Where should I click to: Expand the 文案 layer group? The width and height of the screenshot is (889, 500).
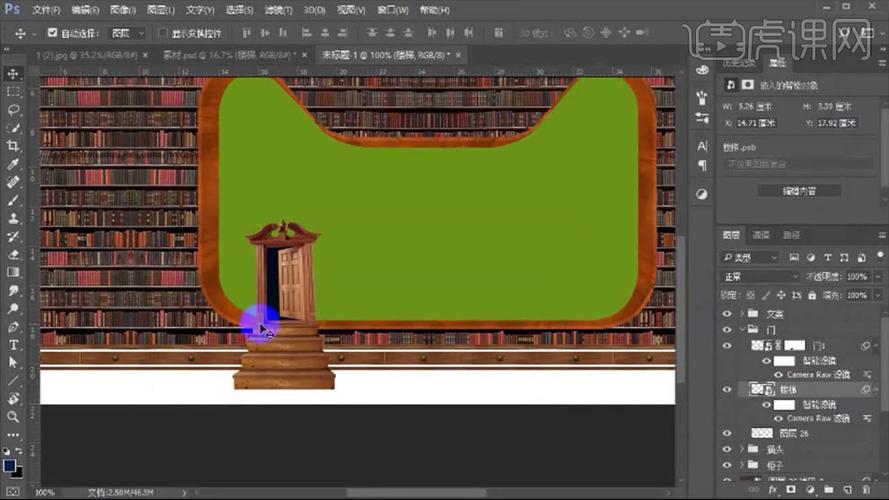(742, 313)
